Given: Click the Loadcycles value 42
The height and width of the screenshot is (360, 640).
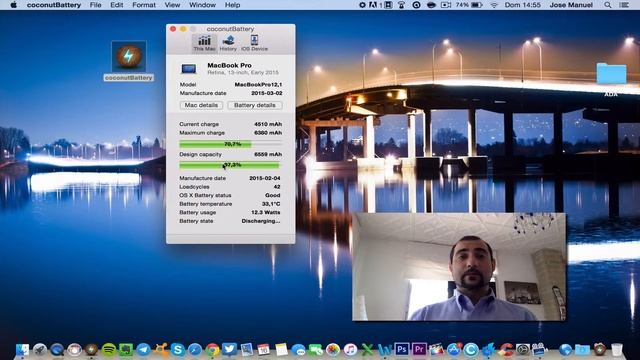Looking at the screenshot, I should click(x=277, y=187).
